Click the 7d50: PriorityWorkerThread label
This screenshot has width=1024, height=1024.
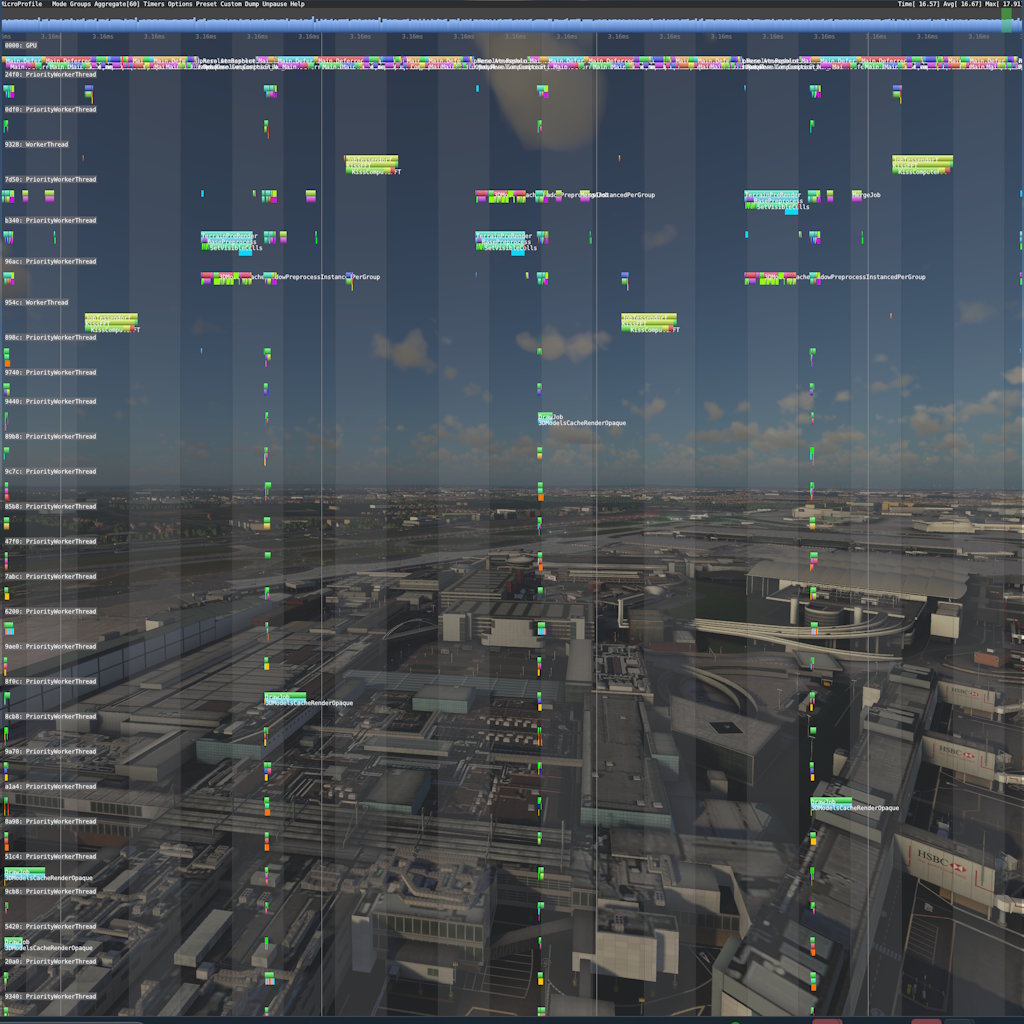(50, 179)
